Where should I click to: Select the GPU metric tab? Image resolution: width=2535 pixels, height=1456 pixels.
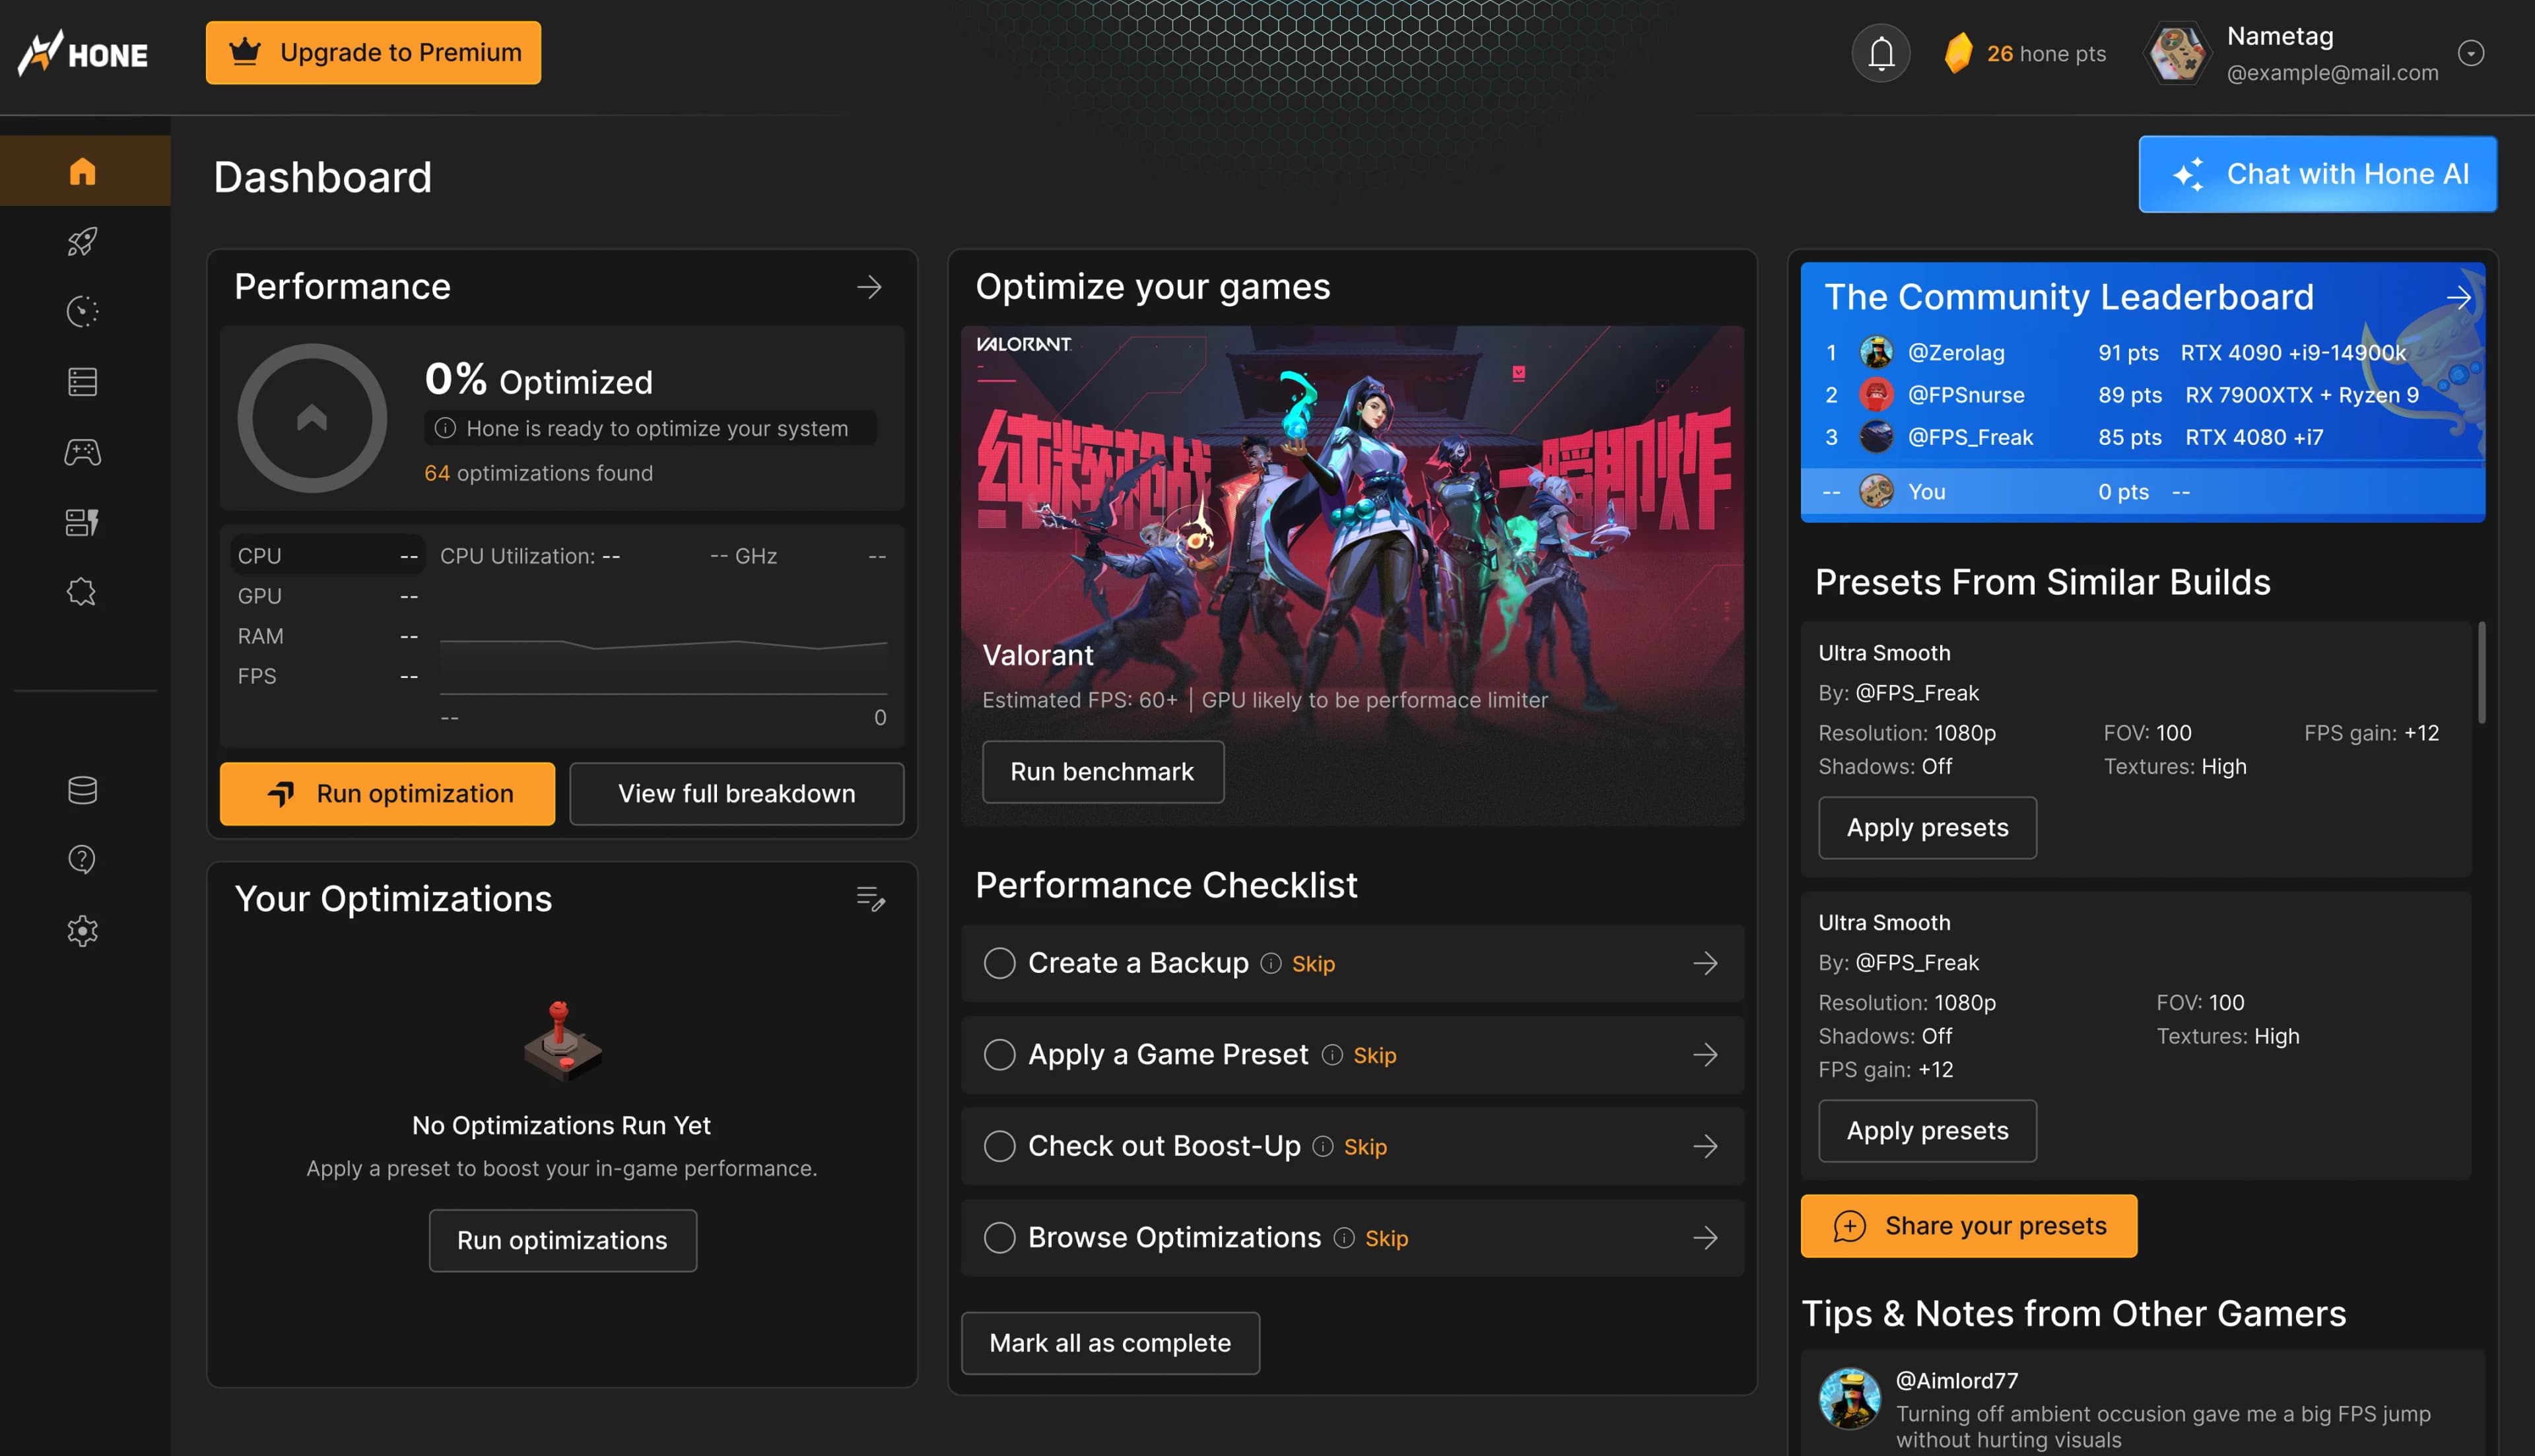tap(327, 596)
